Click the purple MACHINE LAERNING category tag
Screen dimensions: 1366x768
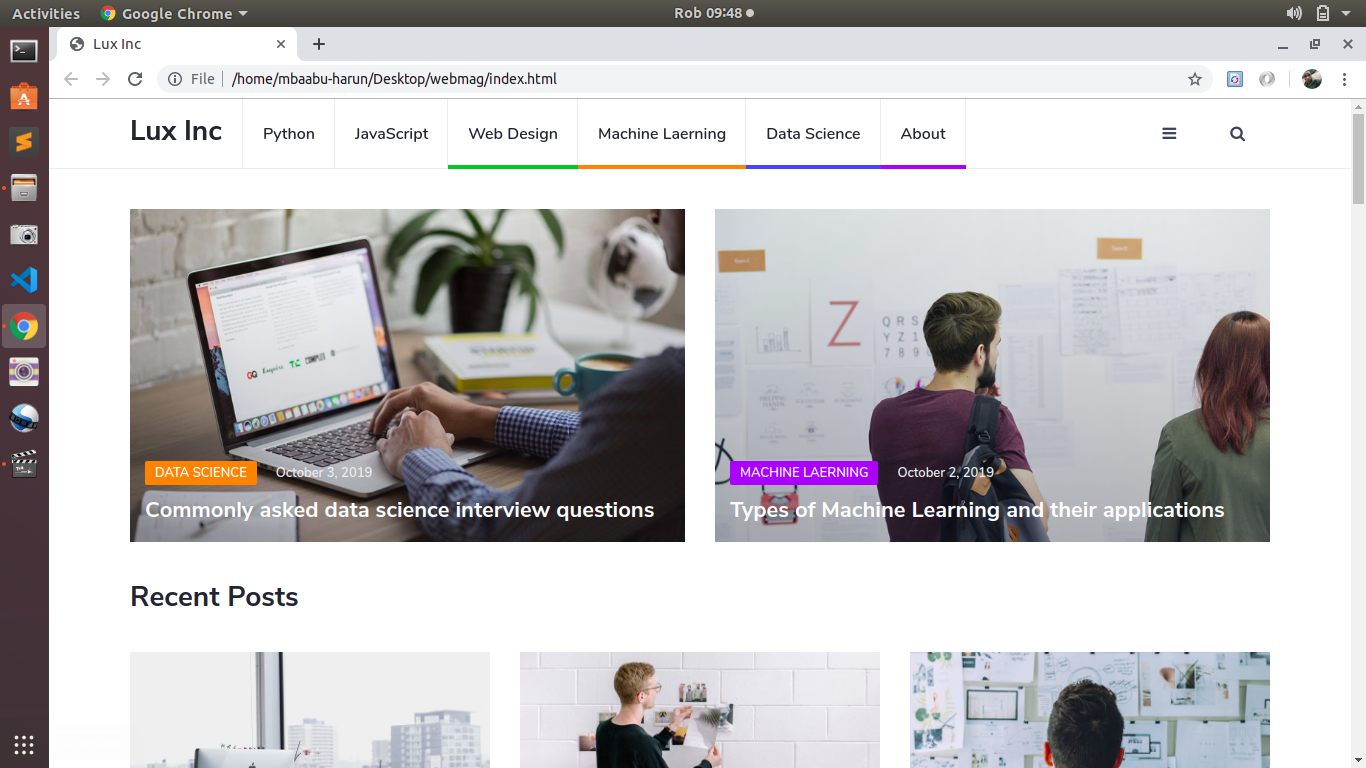point(803,473)
